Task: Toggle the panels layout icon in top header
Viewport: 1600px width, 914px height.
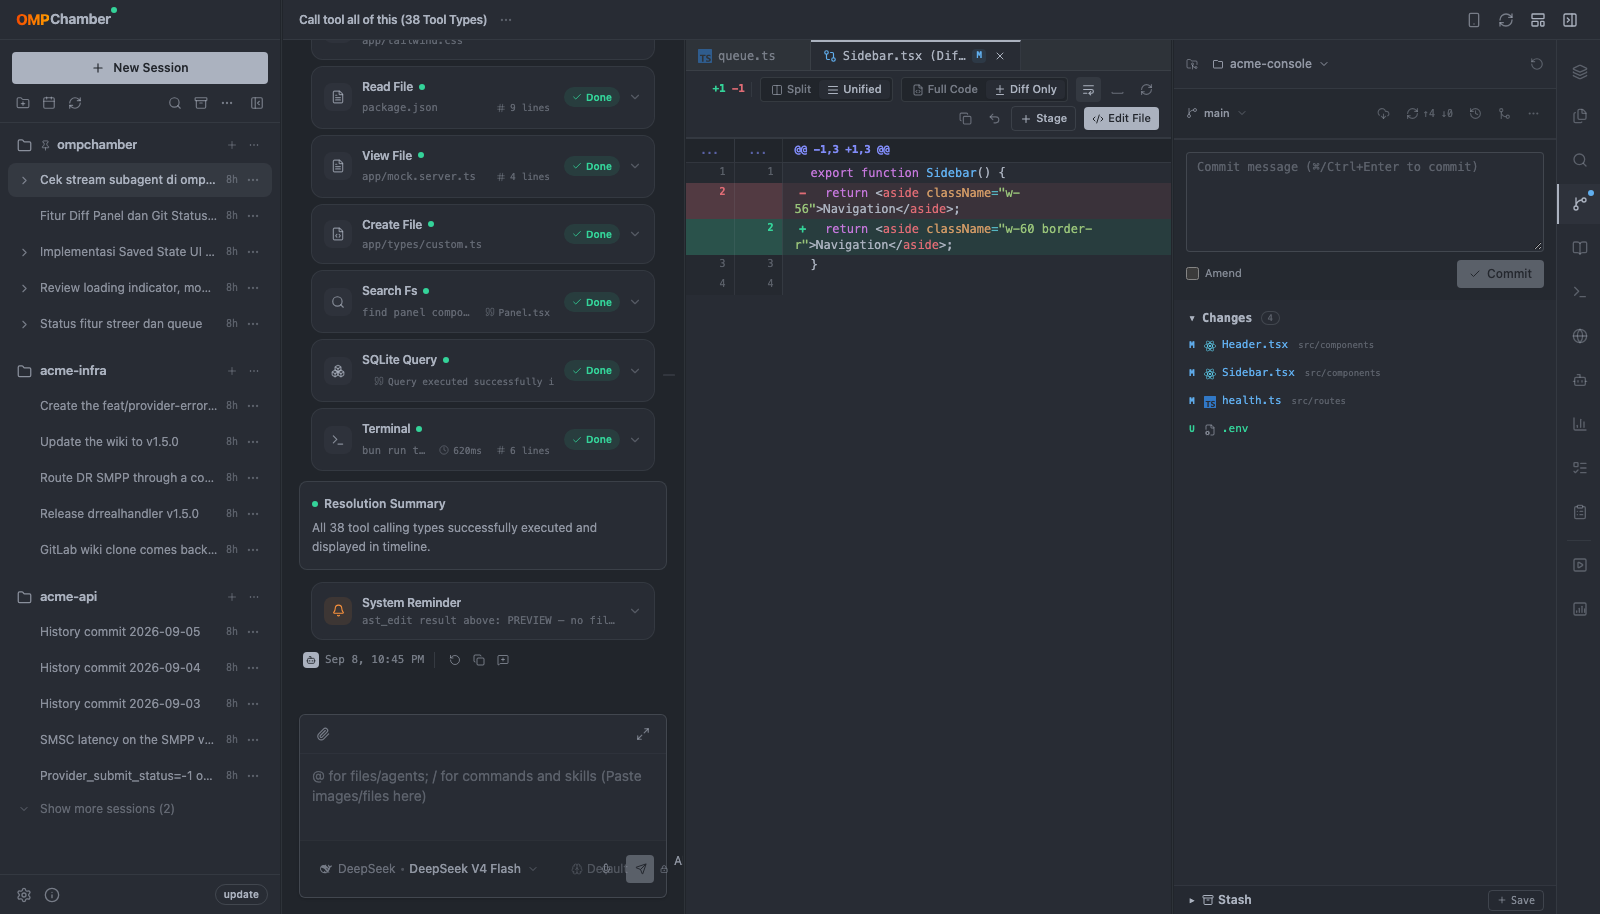Action: (x=1538, y=20)
